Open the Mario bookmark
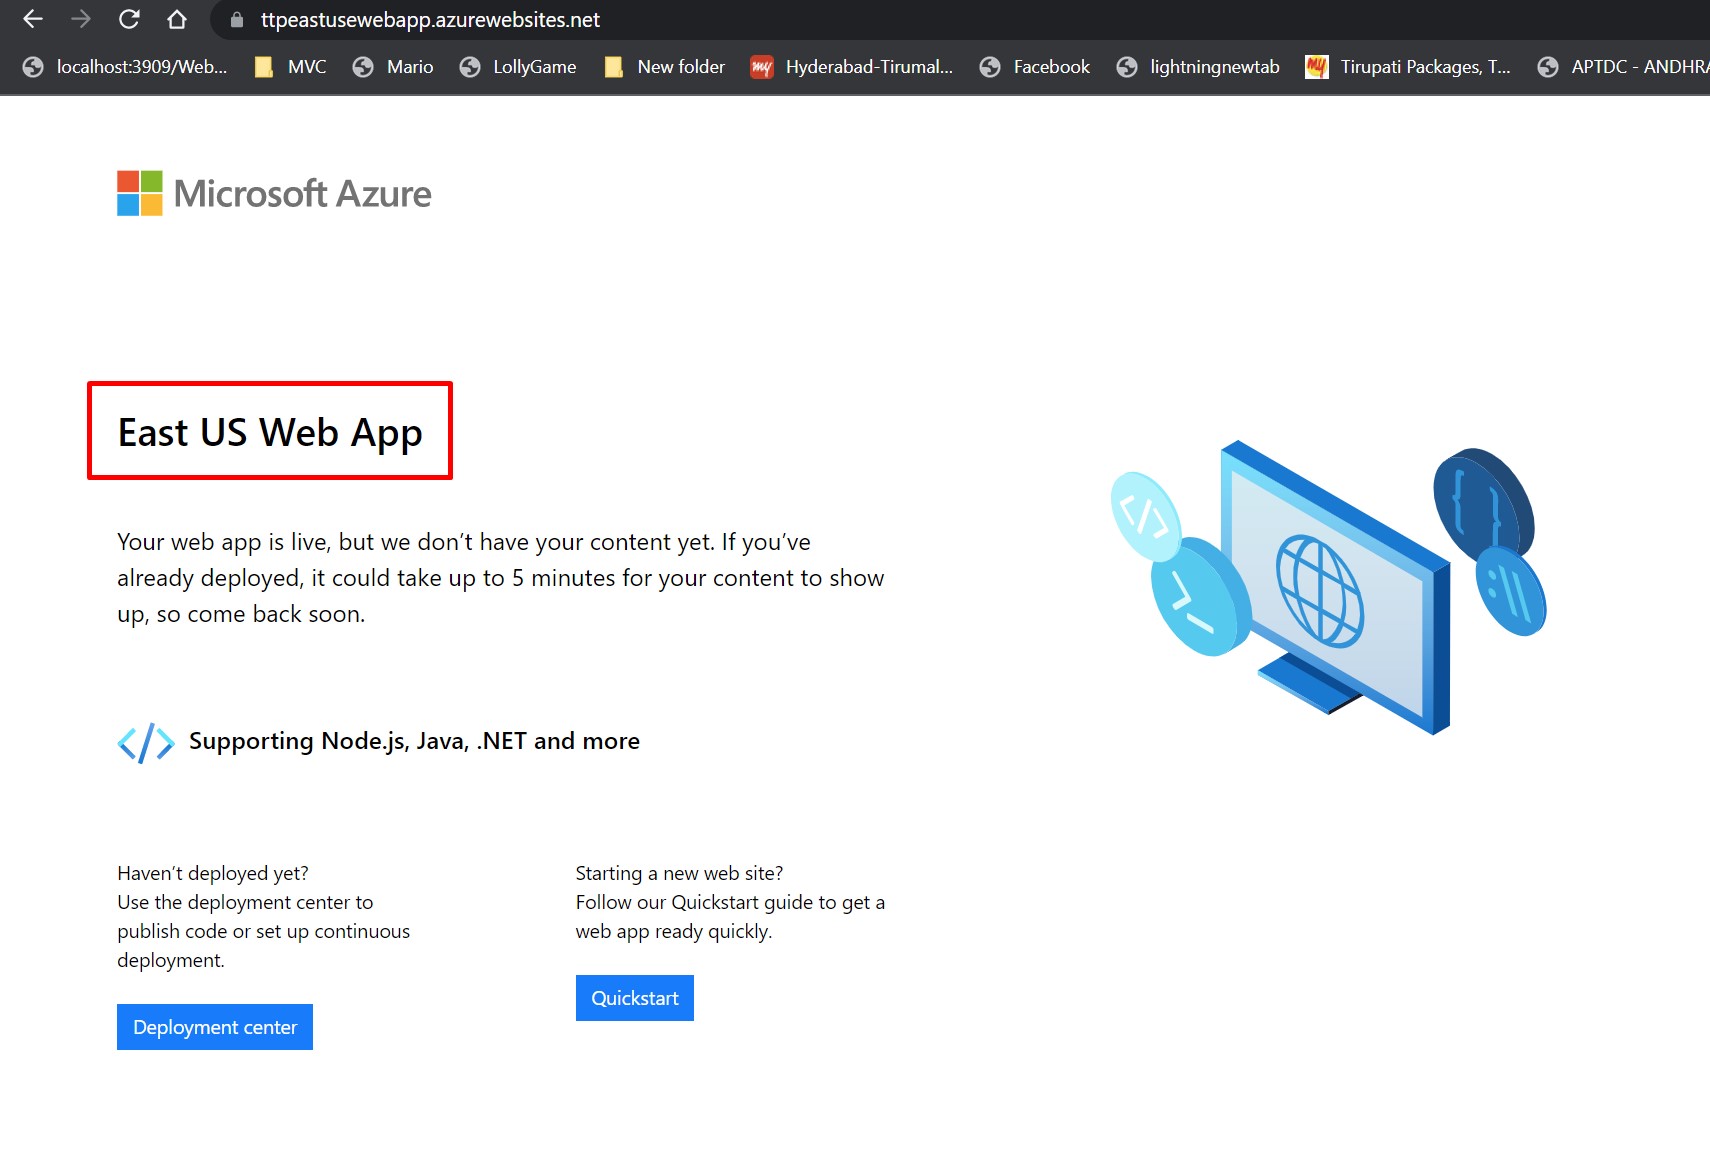This screenshot has height=1172, width=1710. (393, 67)
